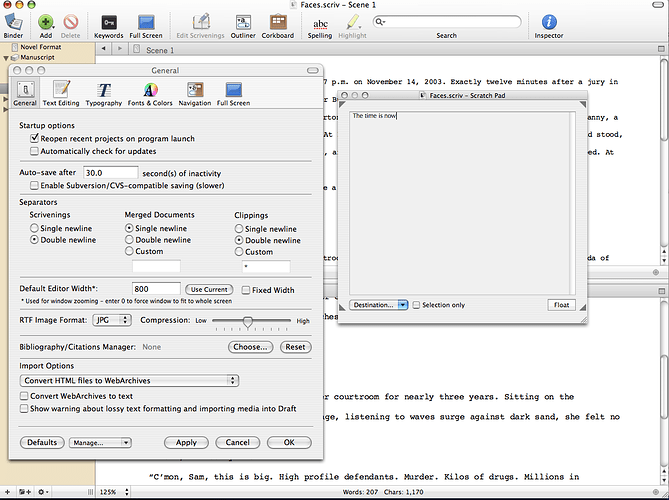
Task: Click the Spelling toolbar icon
Action: [320, 24]
